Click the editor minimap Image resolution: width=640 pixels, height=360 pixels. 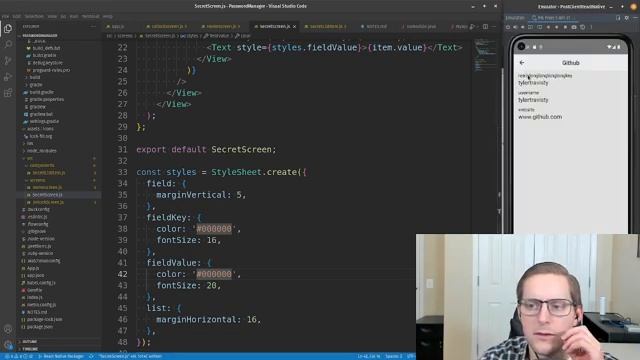484,55
